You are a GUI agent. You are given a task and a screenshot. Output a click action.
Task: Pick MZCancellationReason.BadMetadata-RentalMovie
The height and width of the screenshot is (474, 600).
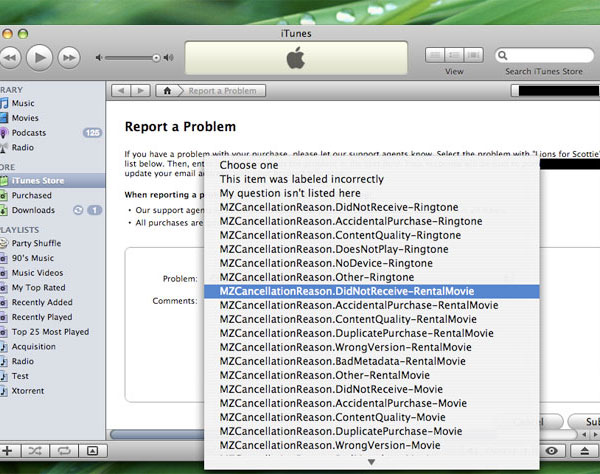tap(372, 362)
